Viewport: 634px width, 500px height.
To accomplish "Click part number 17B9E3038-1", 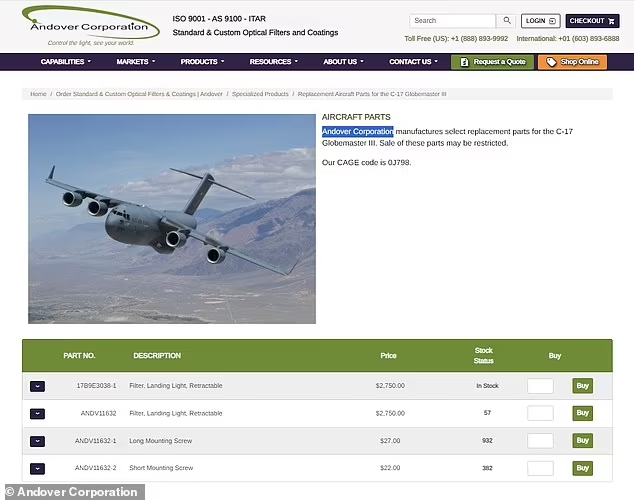I will pos(96,386).
